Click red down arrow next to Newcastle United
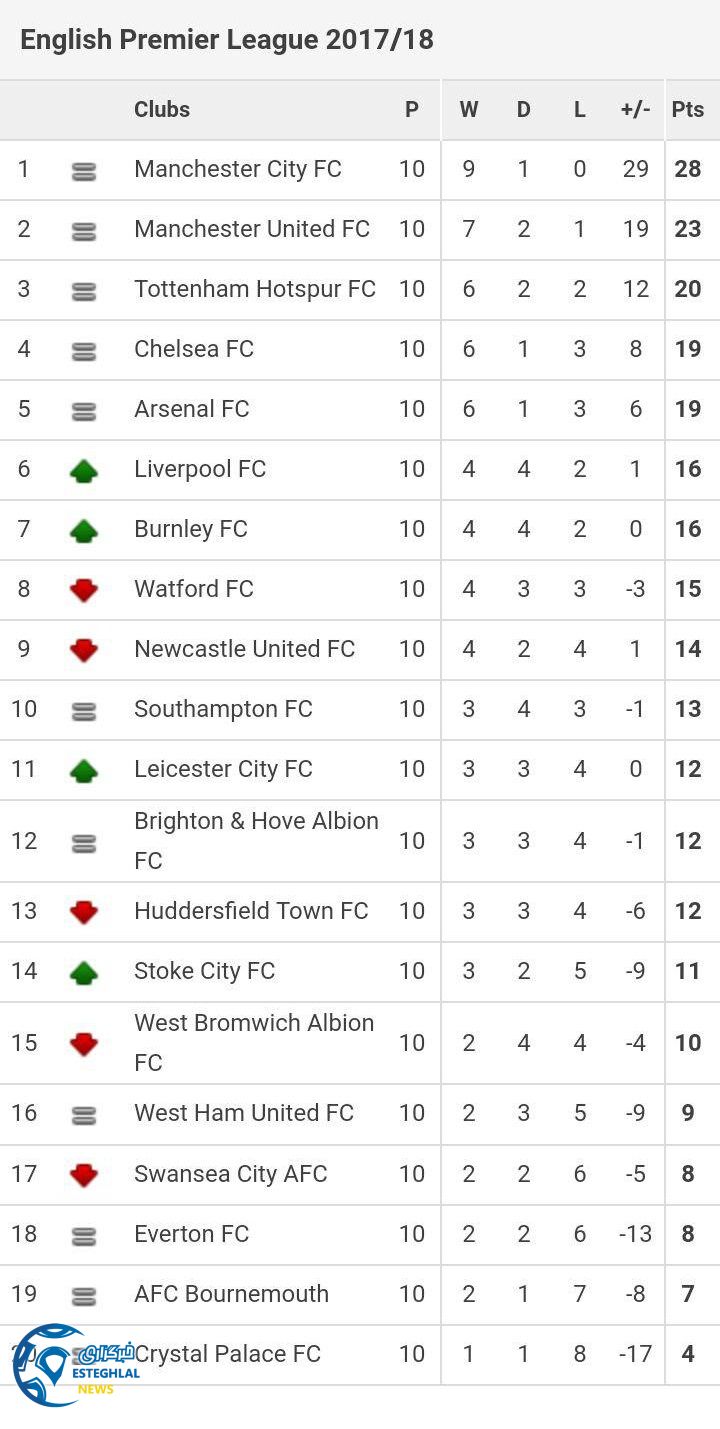The image size is (720, 1429). 84,650
